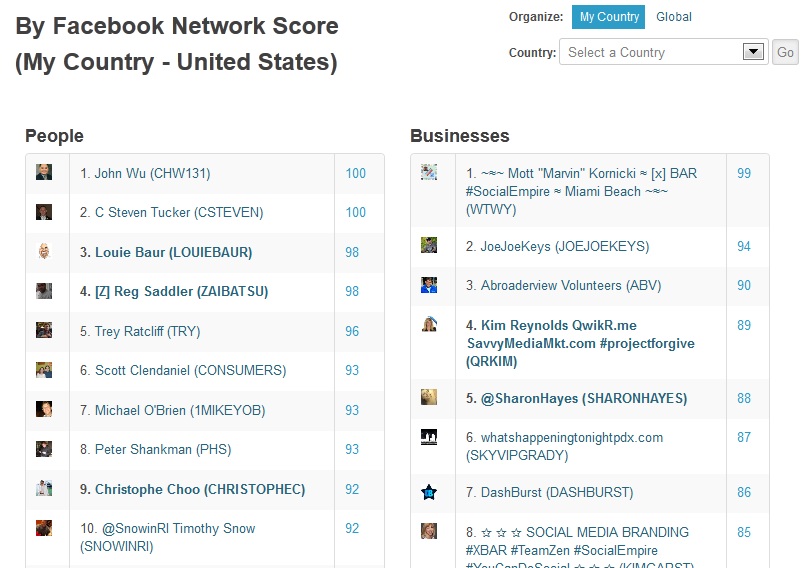Screen dimensions: 805x568
Task: Open Peter Shankman's avatar thumbnail
Action: 44,449
